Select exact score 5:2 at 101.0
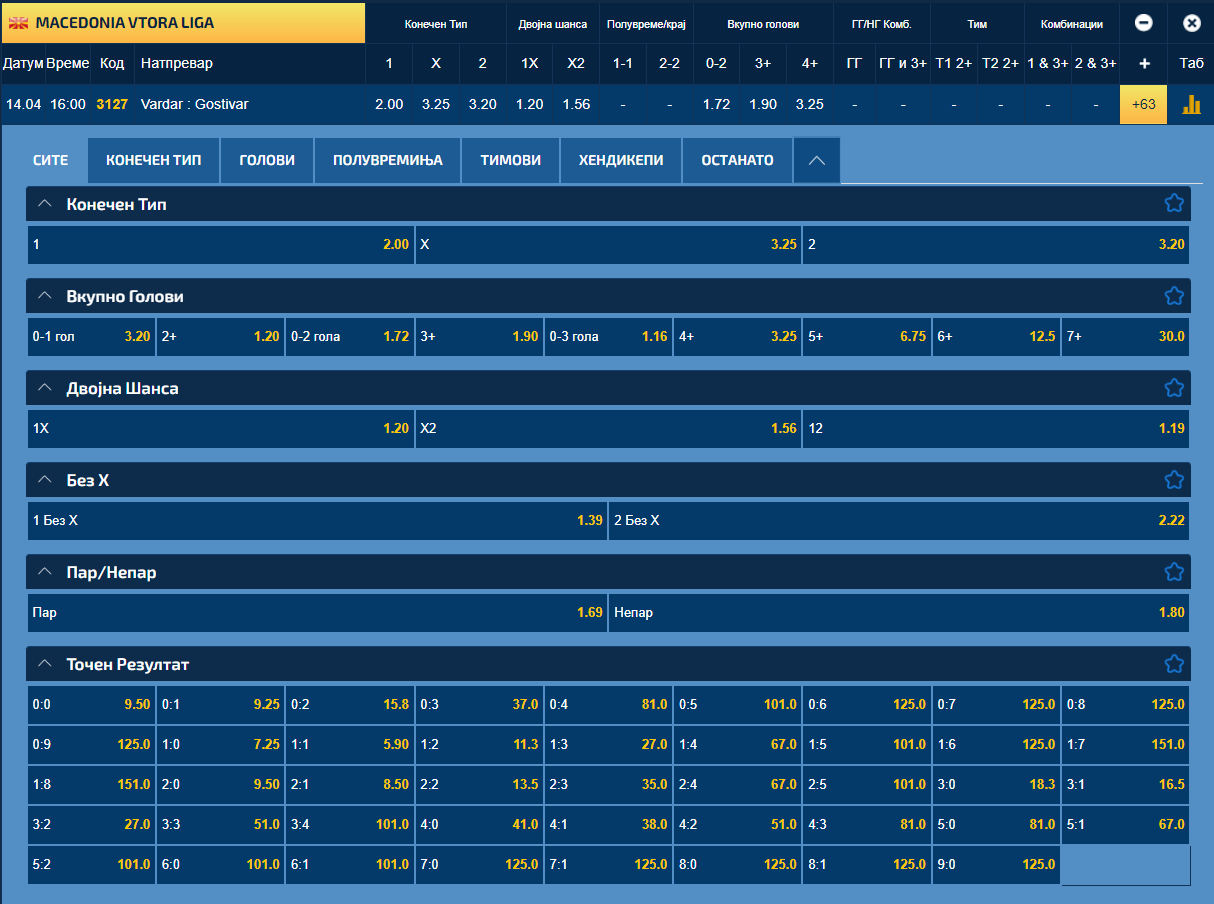Screen dimensions: 1214x904 (x=91, y=864)
